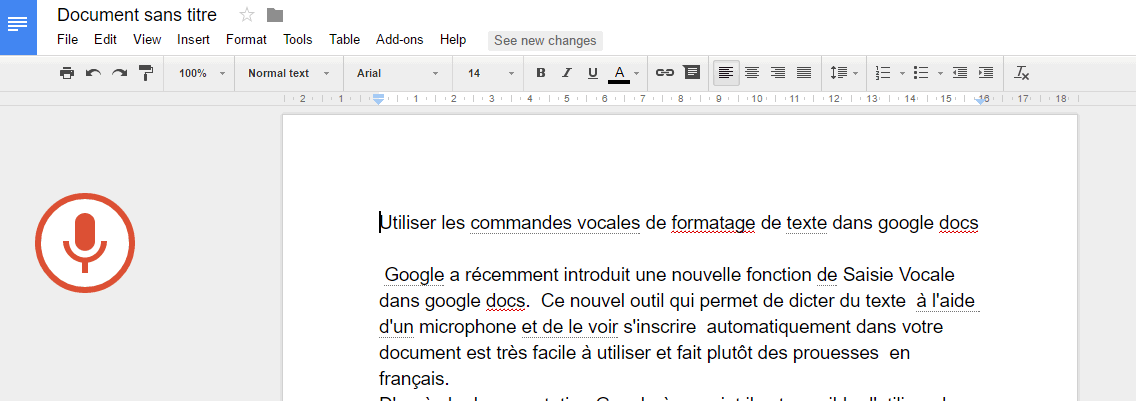This screenshot has height=401, width=1136.
Task: Toggle Bold formatting
Action: tap(540, 73)
